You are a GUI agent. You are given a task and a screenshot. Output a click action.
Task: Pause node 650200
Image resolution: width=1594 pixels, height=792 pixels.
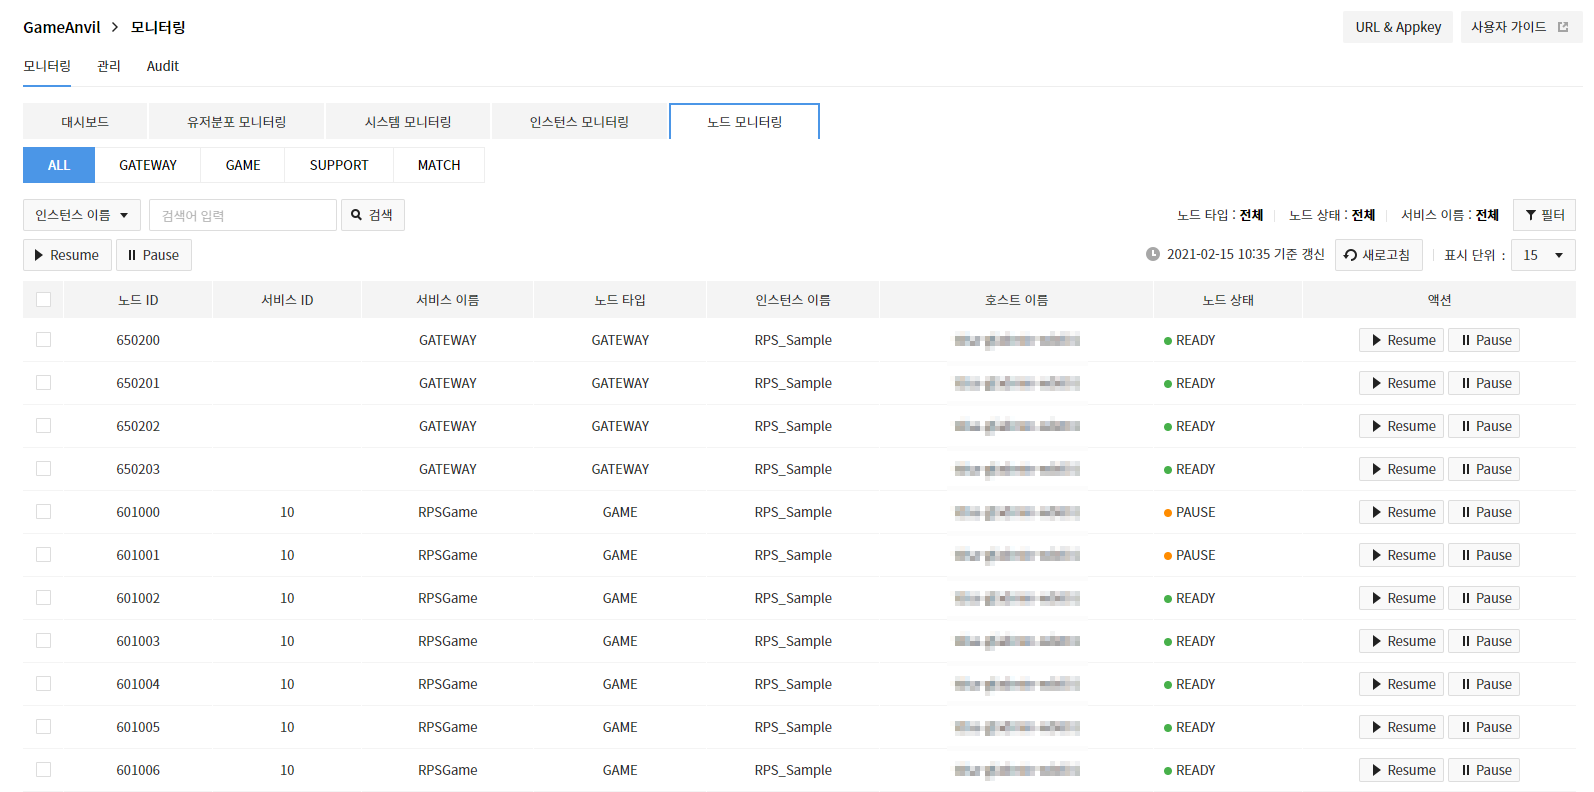click(1484, 340)
